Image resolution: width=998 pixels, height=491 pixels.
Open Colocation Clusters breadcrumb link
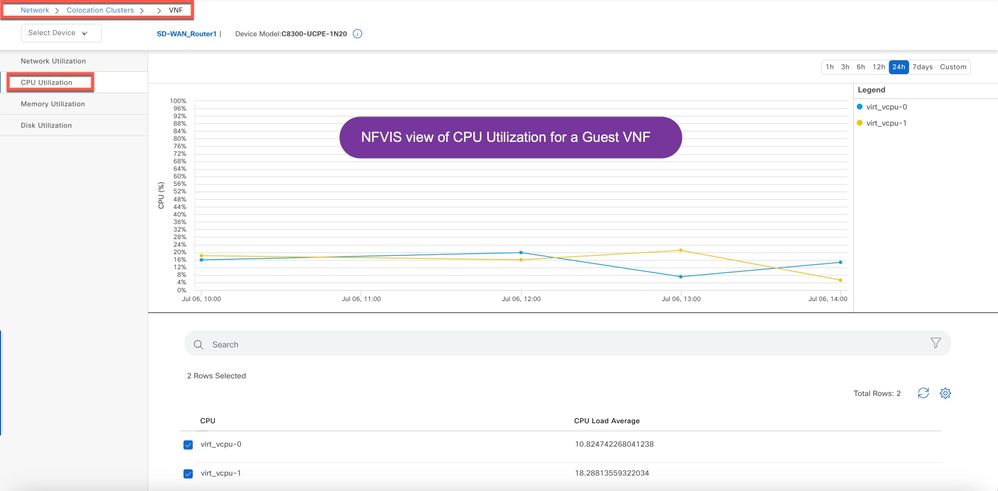(x=100, y=10)
